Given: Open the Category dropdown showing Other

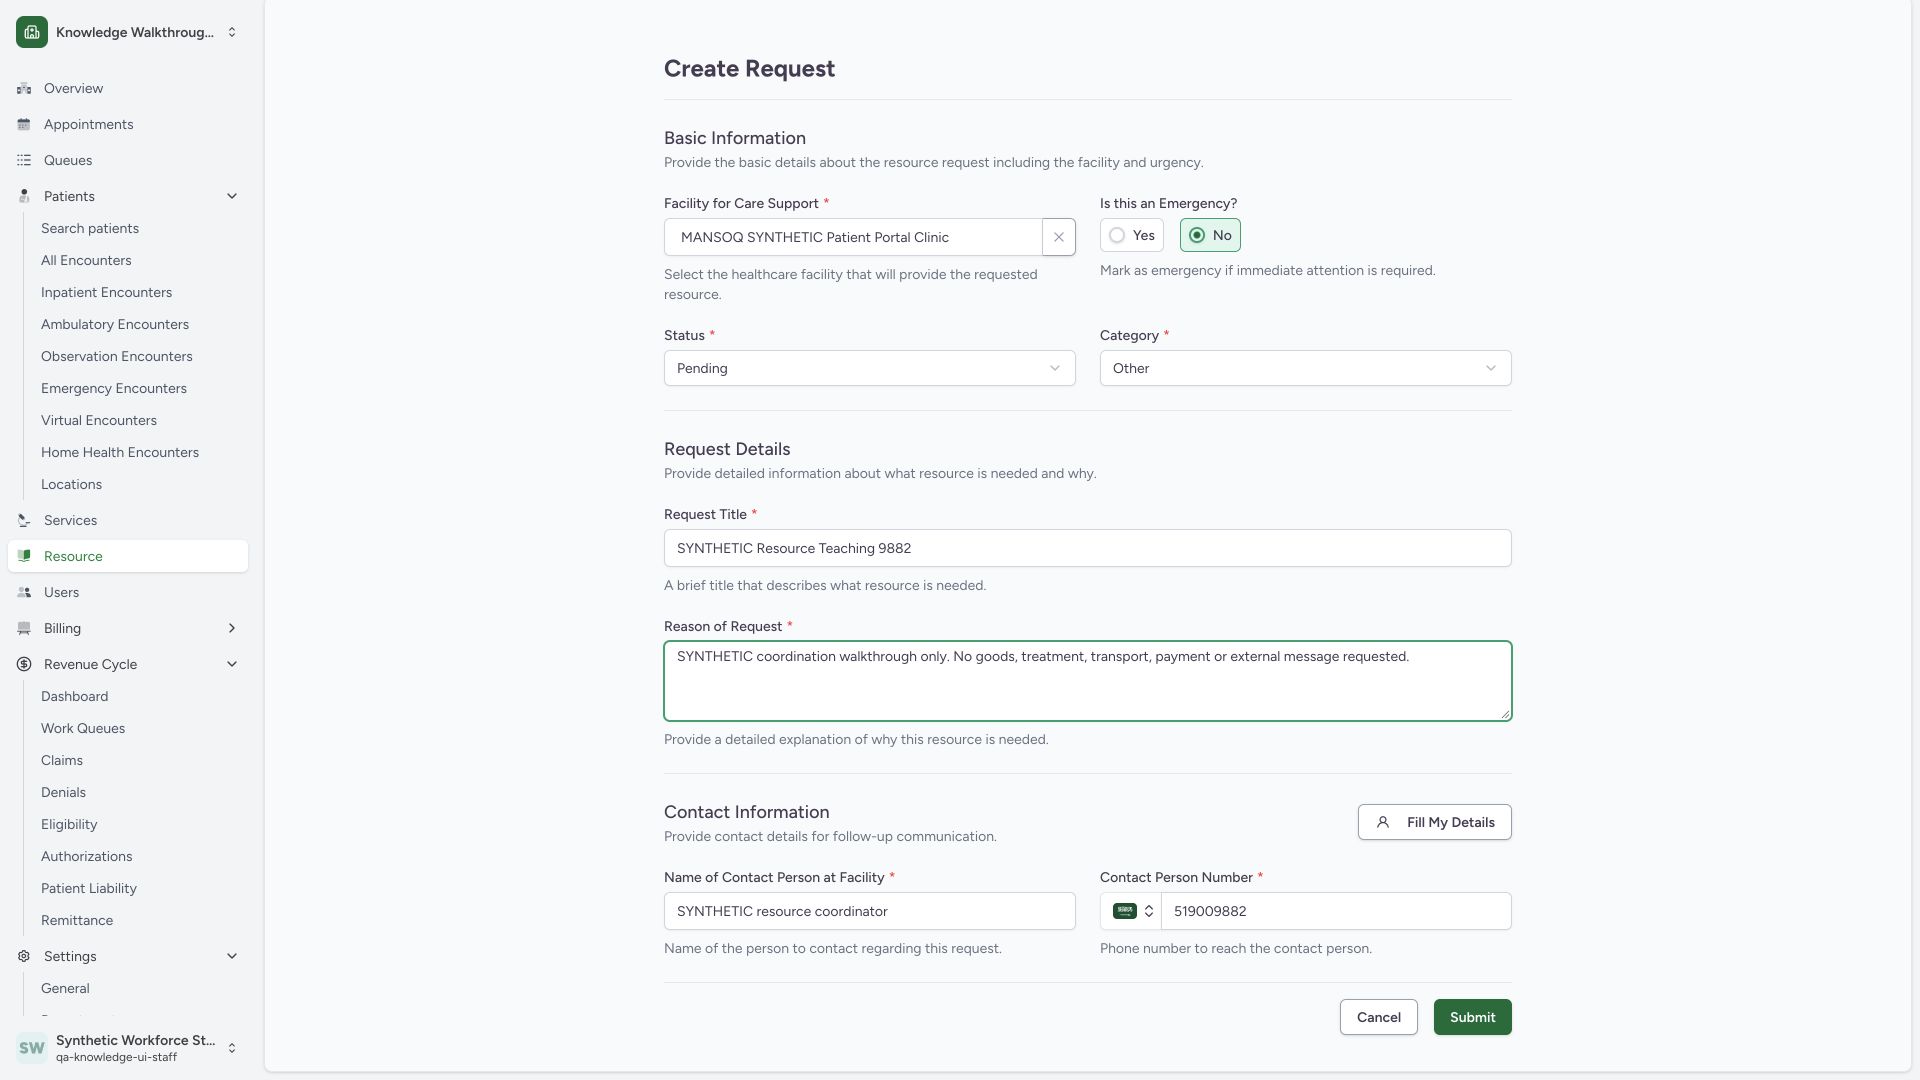Looking at the screenshot, I should (x=1305, y=368).
